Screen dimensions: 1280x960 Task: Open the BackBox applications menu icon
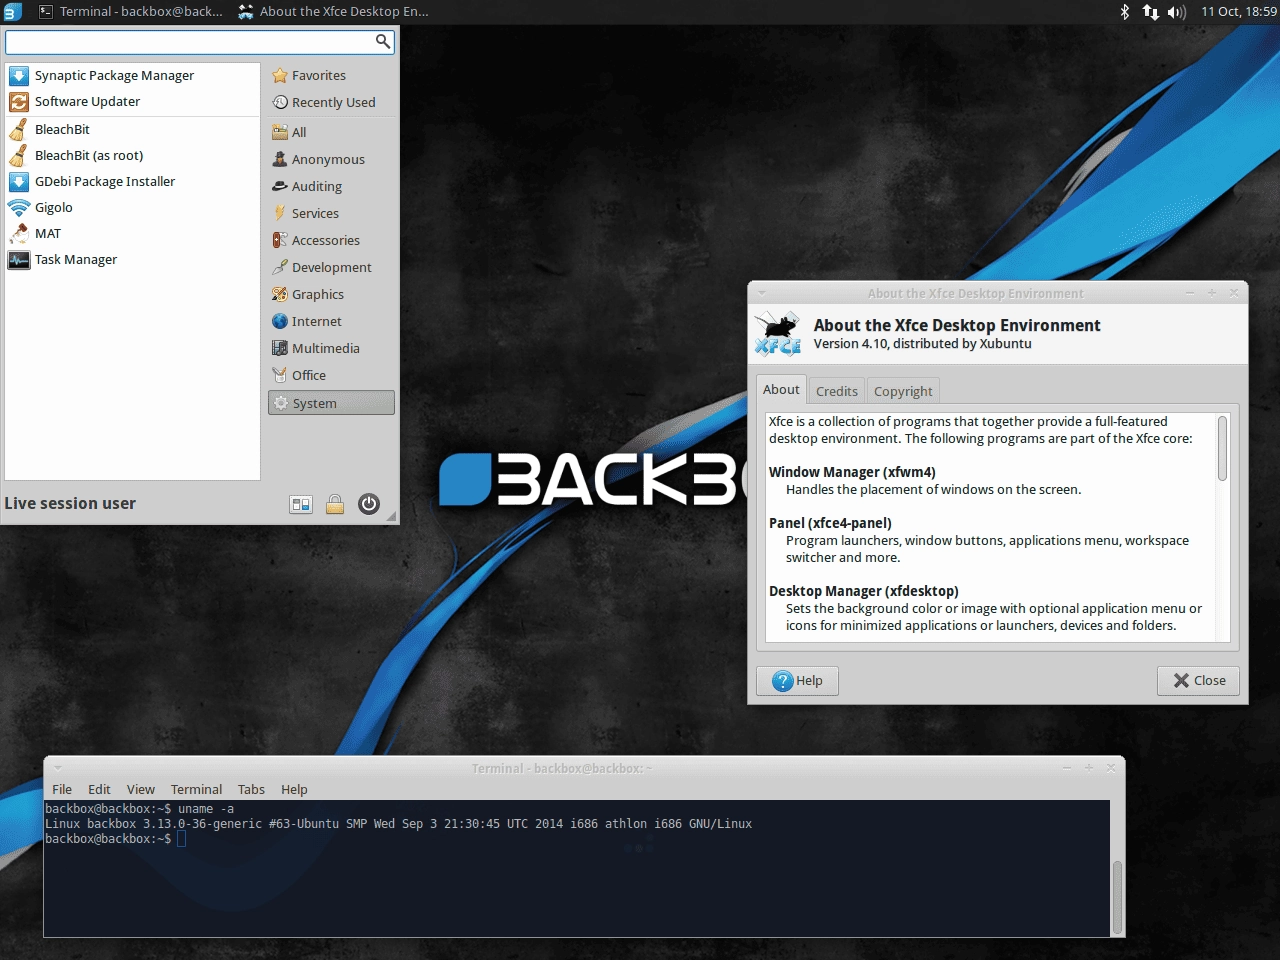pyautogui.click(x=12, y=12)
